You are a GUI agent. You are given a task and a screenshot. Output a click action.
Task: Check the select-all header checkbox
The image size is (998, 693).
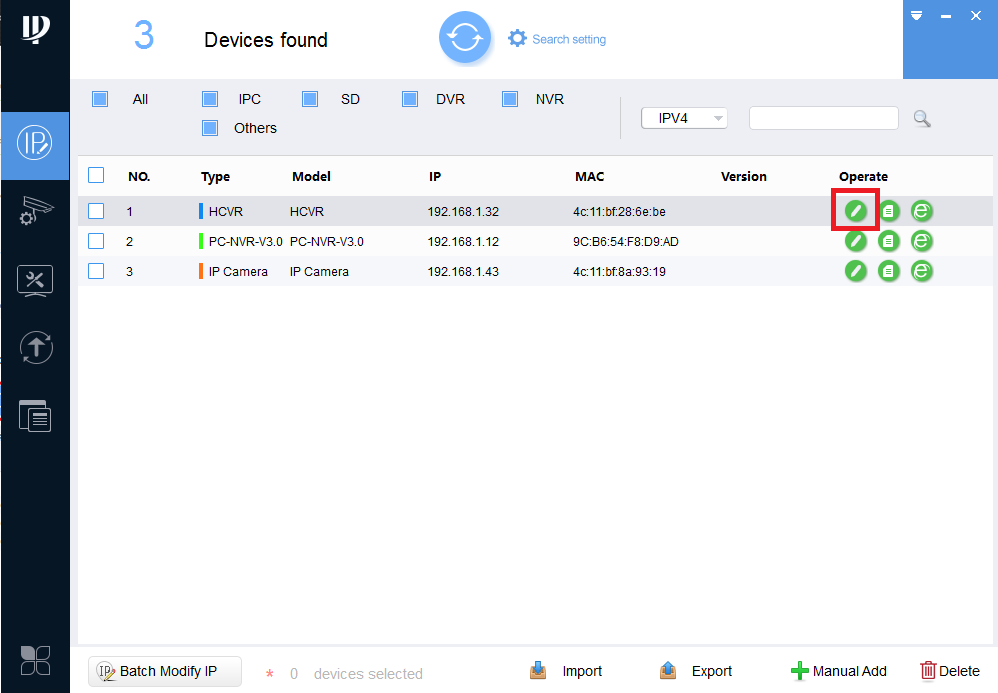[96, 175]
